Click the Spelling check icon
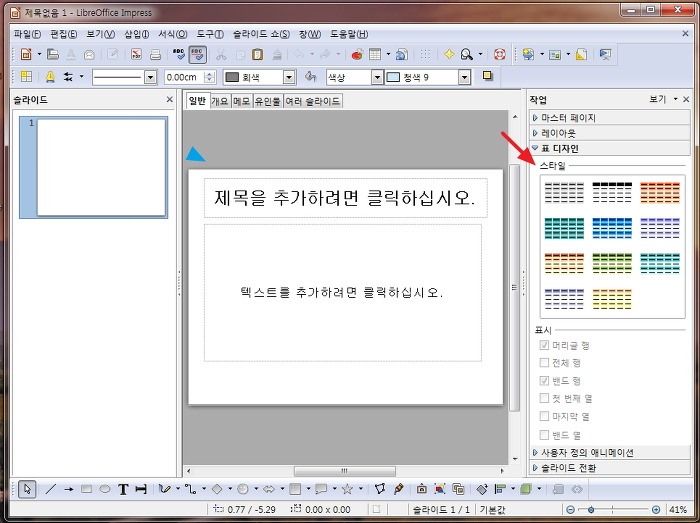This screenshot has width=700, height=523. pyautogui.click(x=179, y=54)
